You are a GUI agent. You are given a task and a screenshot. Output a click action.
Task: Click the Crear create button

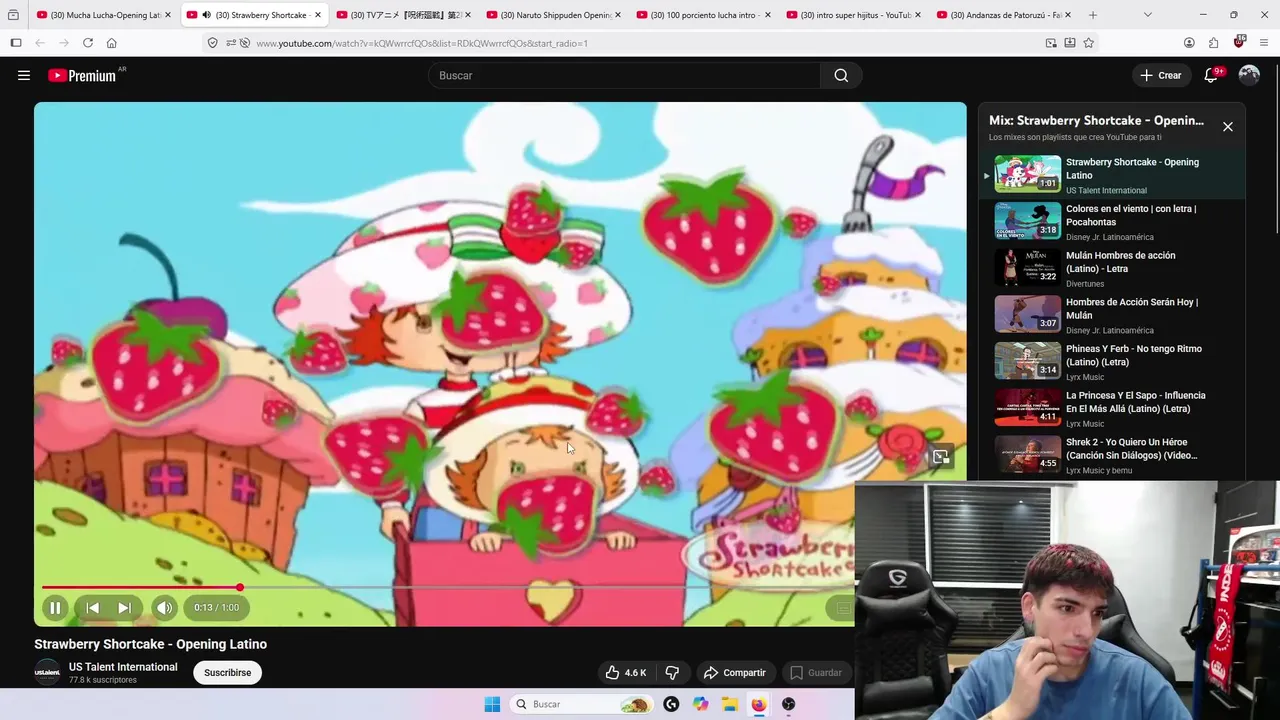tap(1160, 75)
